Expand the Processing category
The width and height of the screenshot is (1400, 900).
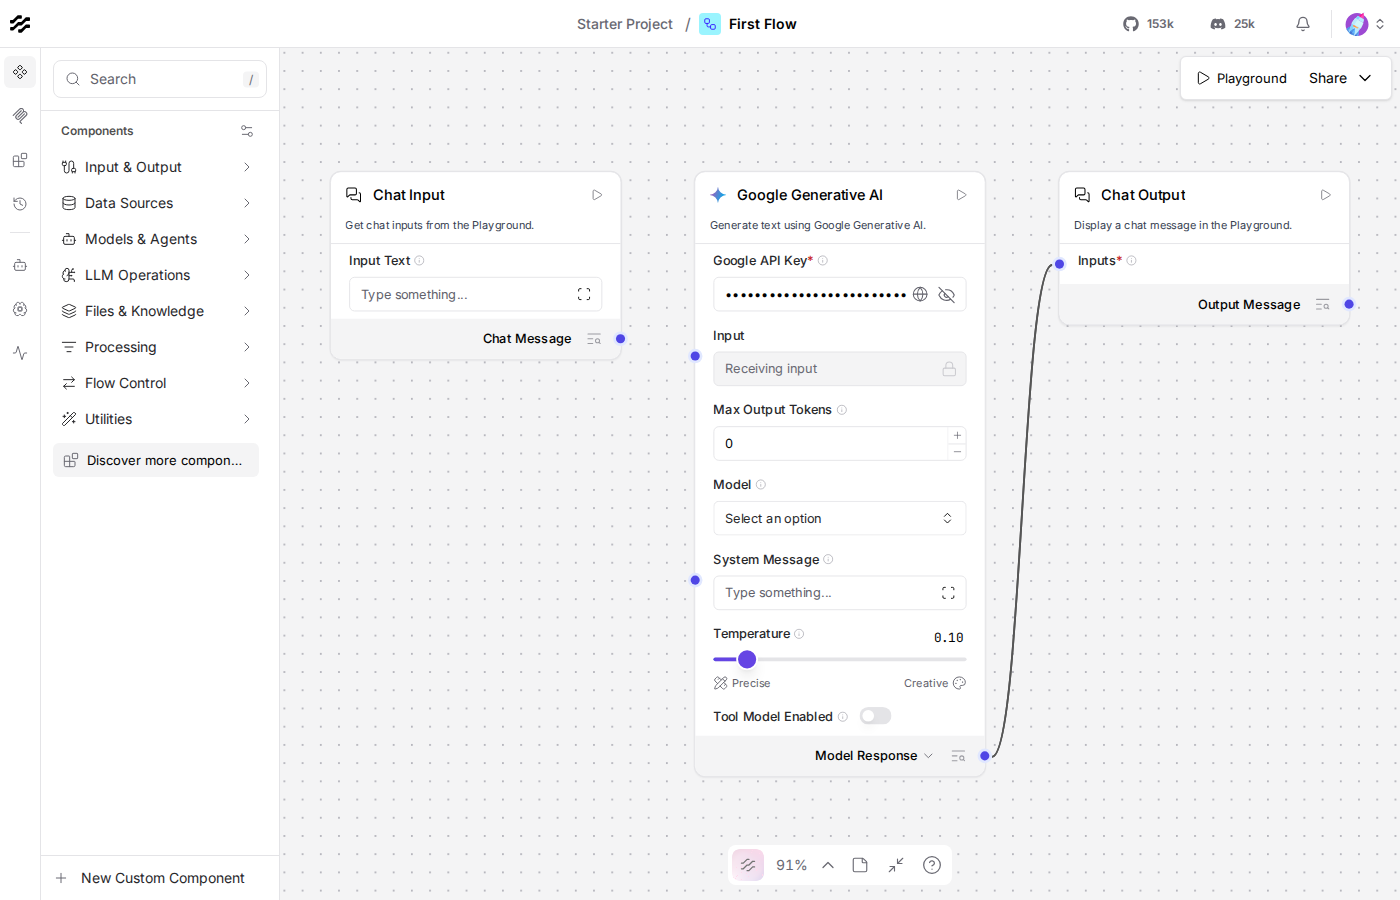156,347
